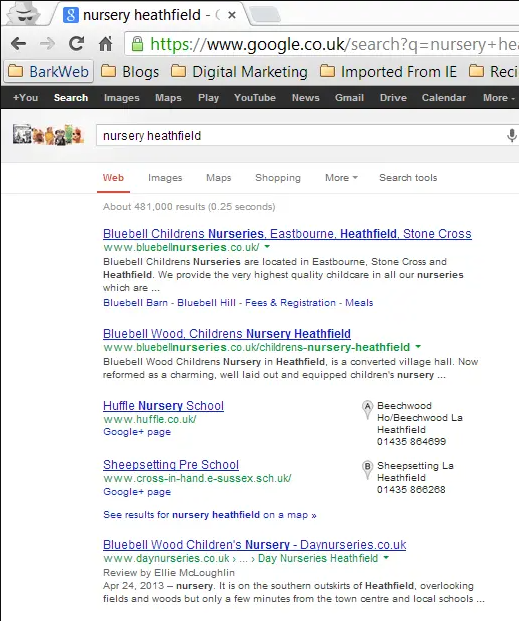The image size is (519, 621).
Task: Switch to the Shopping results tab
Action: (x=278, y=178)
